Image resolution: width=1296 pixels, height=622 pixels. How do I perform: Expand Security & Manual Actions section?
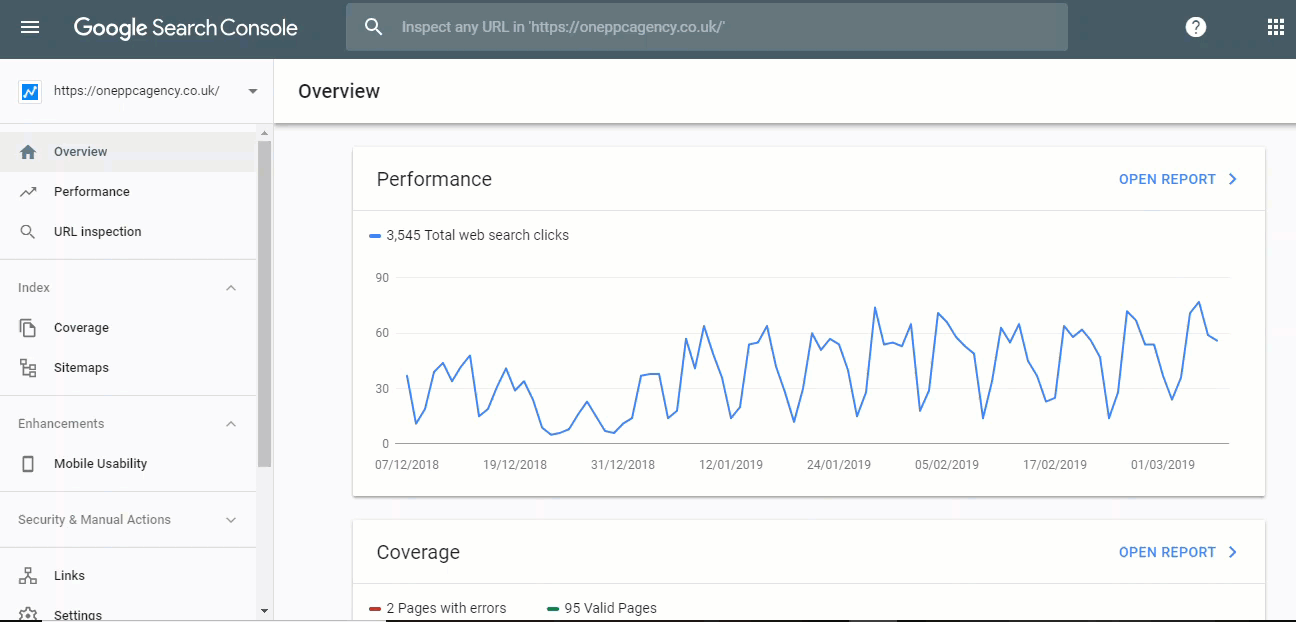[231, 520]
